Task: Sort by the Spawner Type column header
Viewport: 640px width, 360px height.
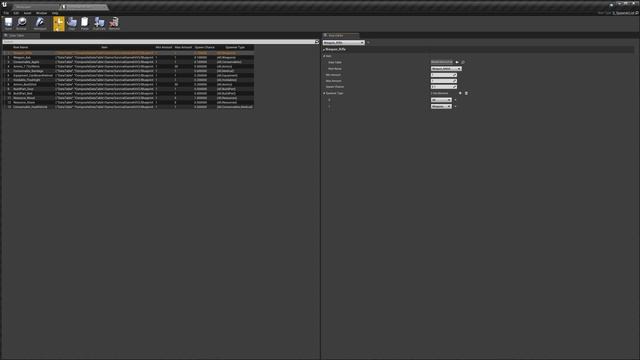Action: [235, 47]
